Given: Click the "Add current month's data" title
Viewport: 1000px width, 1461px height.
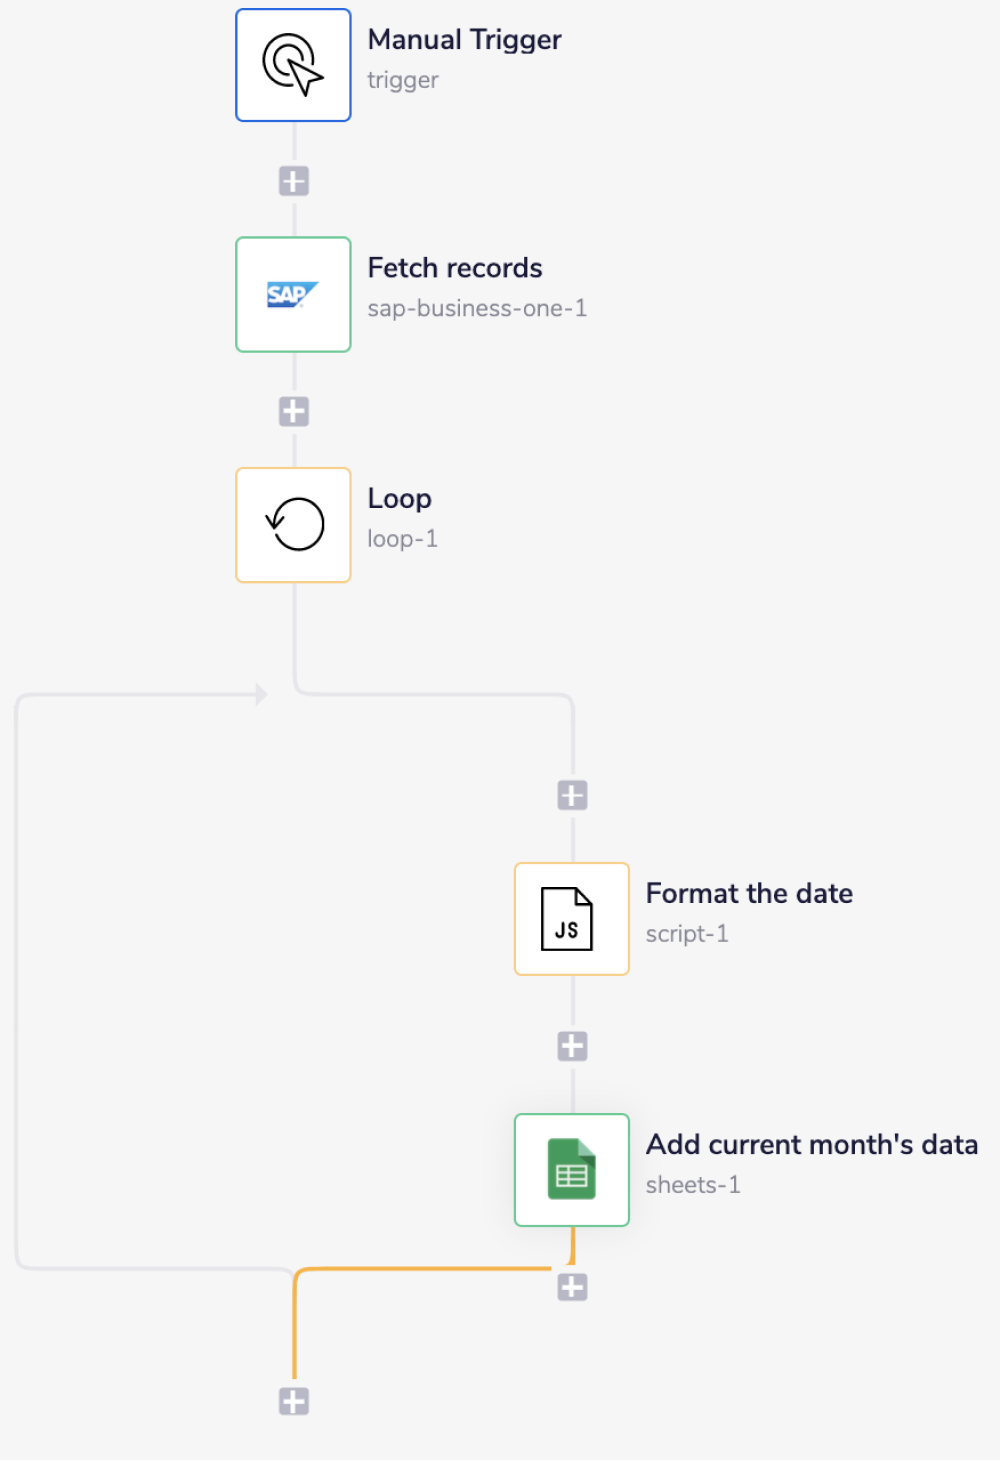Looking at the screenshot, I should [811, 1144].
